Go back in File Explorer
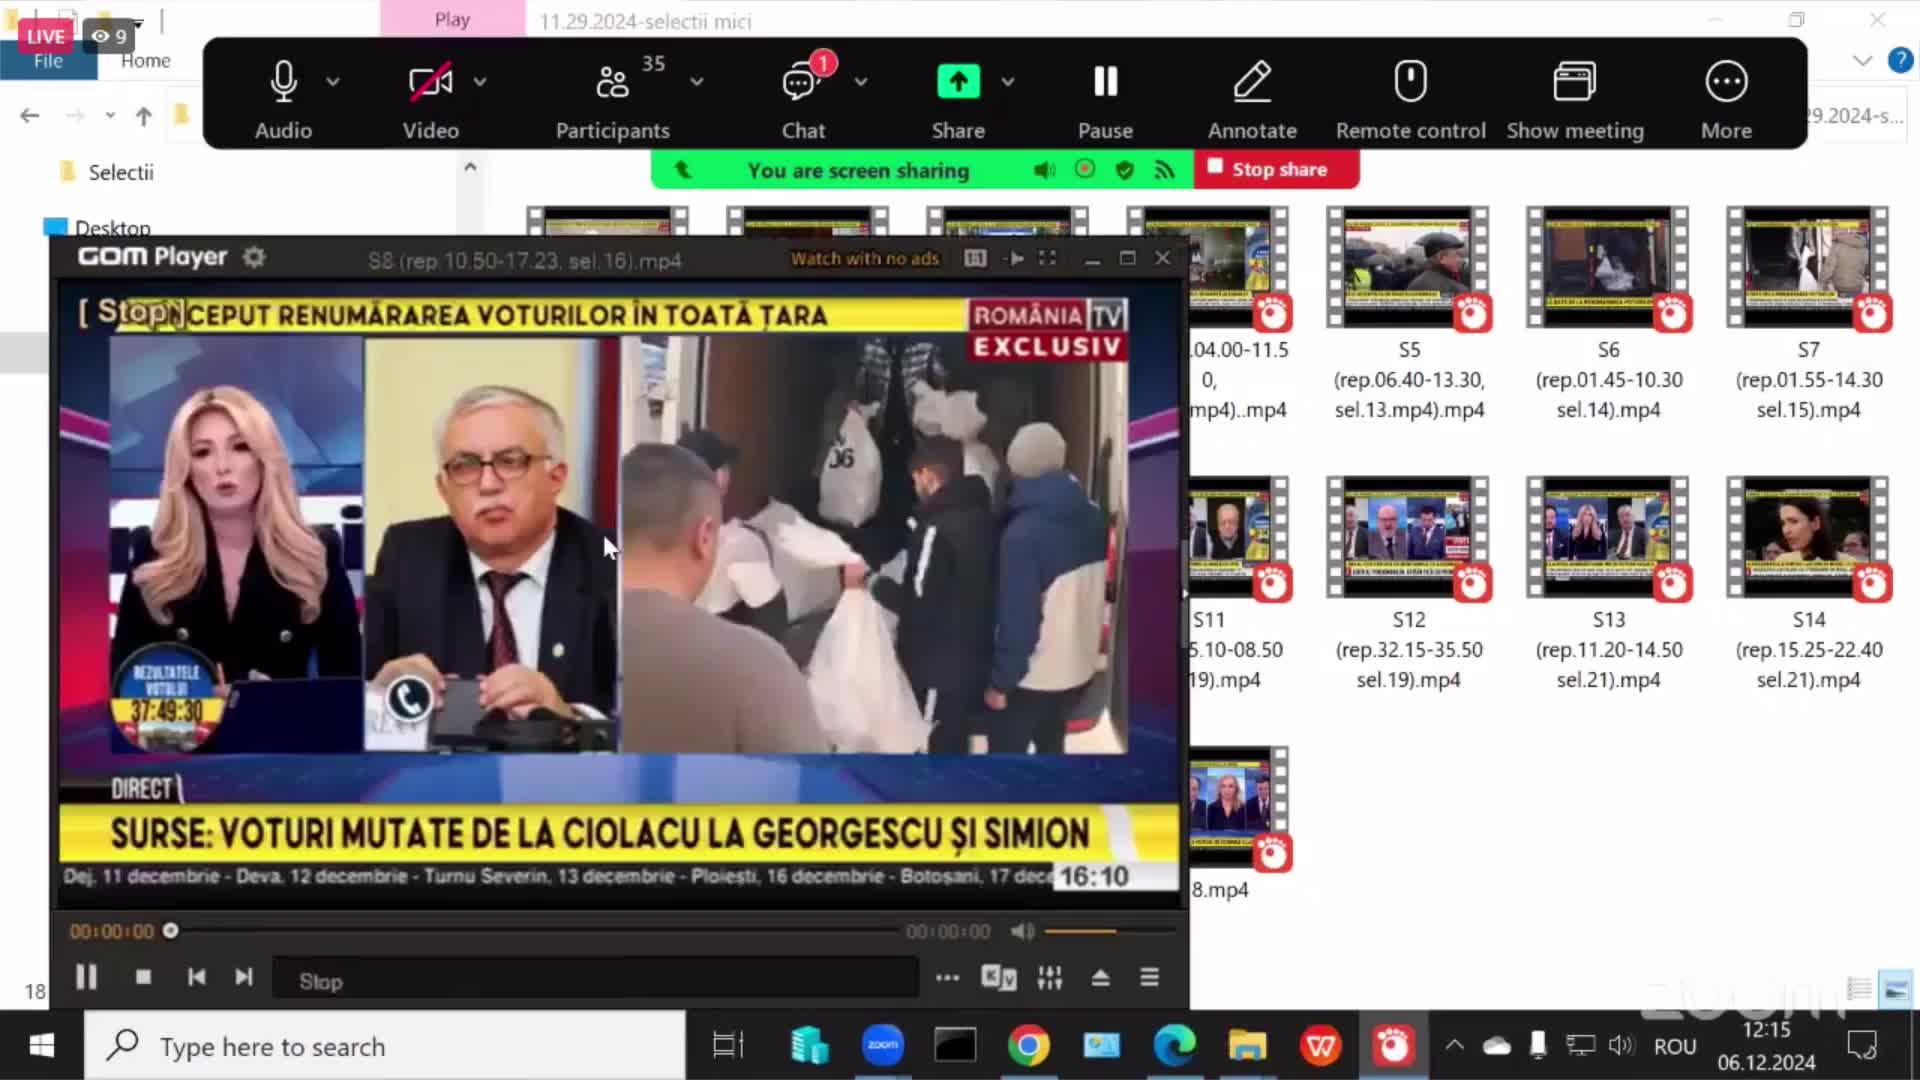Screen dimensions: 1920x1080 30,116
